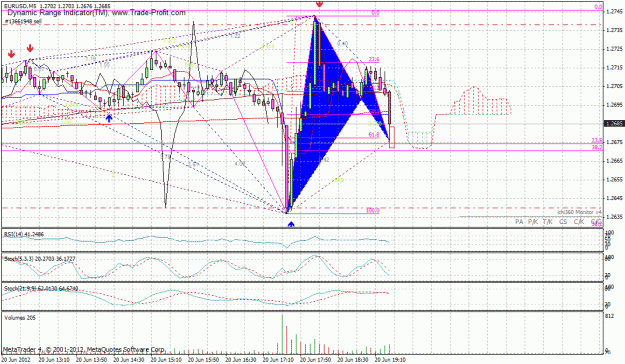Click the leftmost red down arrow signal

click(x=11, y=54)
